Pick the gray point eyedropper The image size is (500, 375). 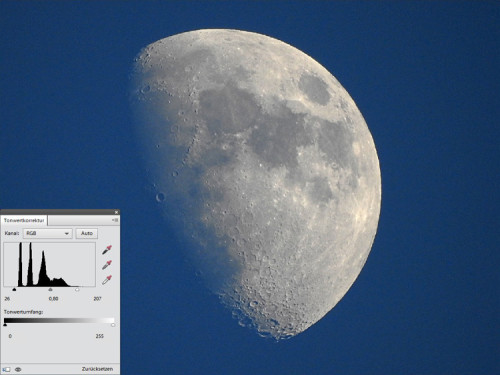107,265
